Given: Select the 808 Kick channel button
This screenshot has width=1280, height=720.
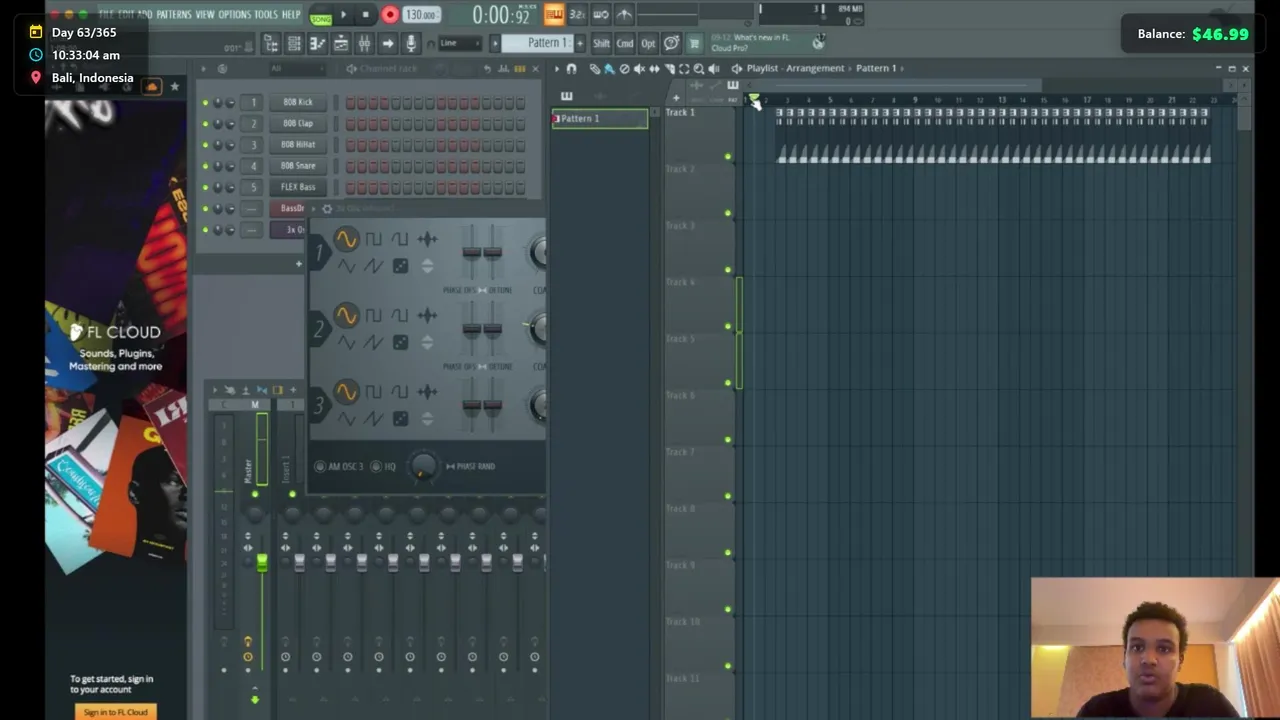Looking at the screenshot, I should click(297, 102).
